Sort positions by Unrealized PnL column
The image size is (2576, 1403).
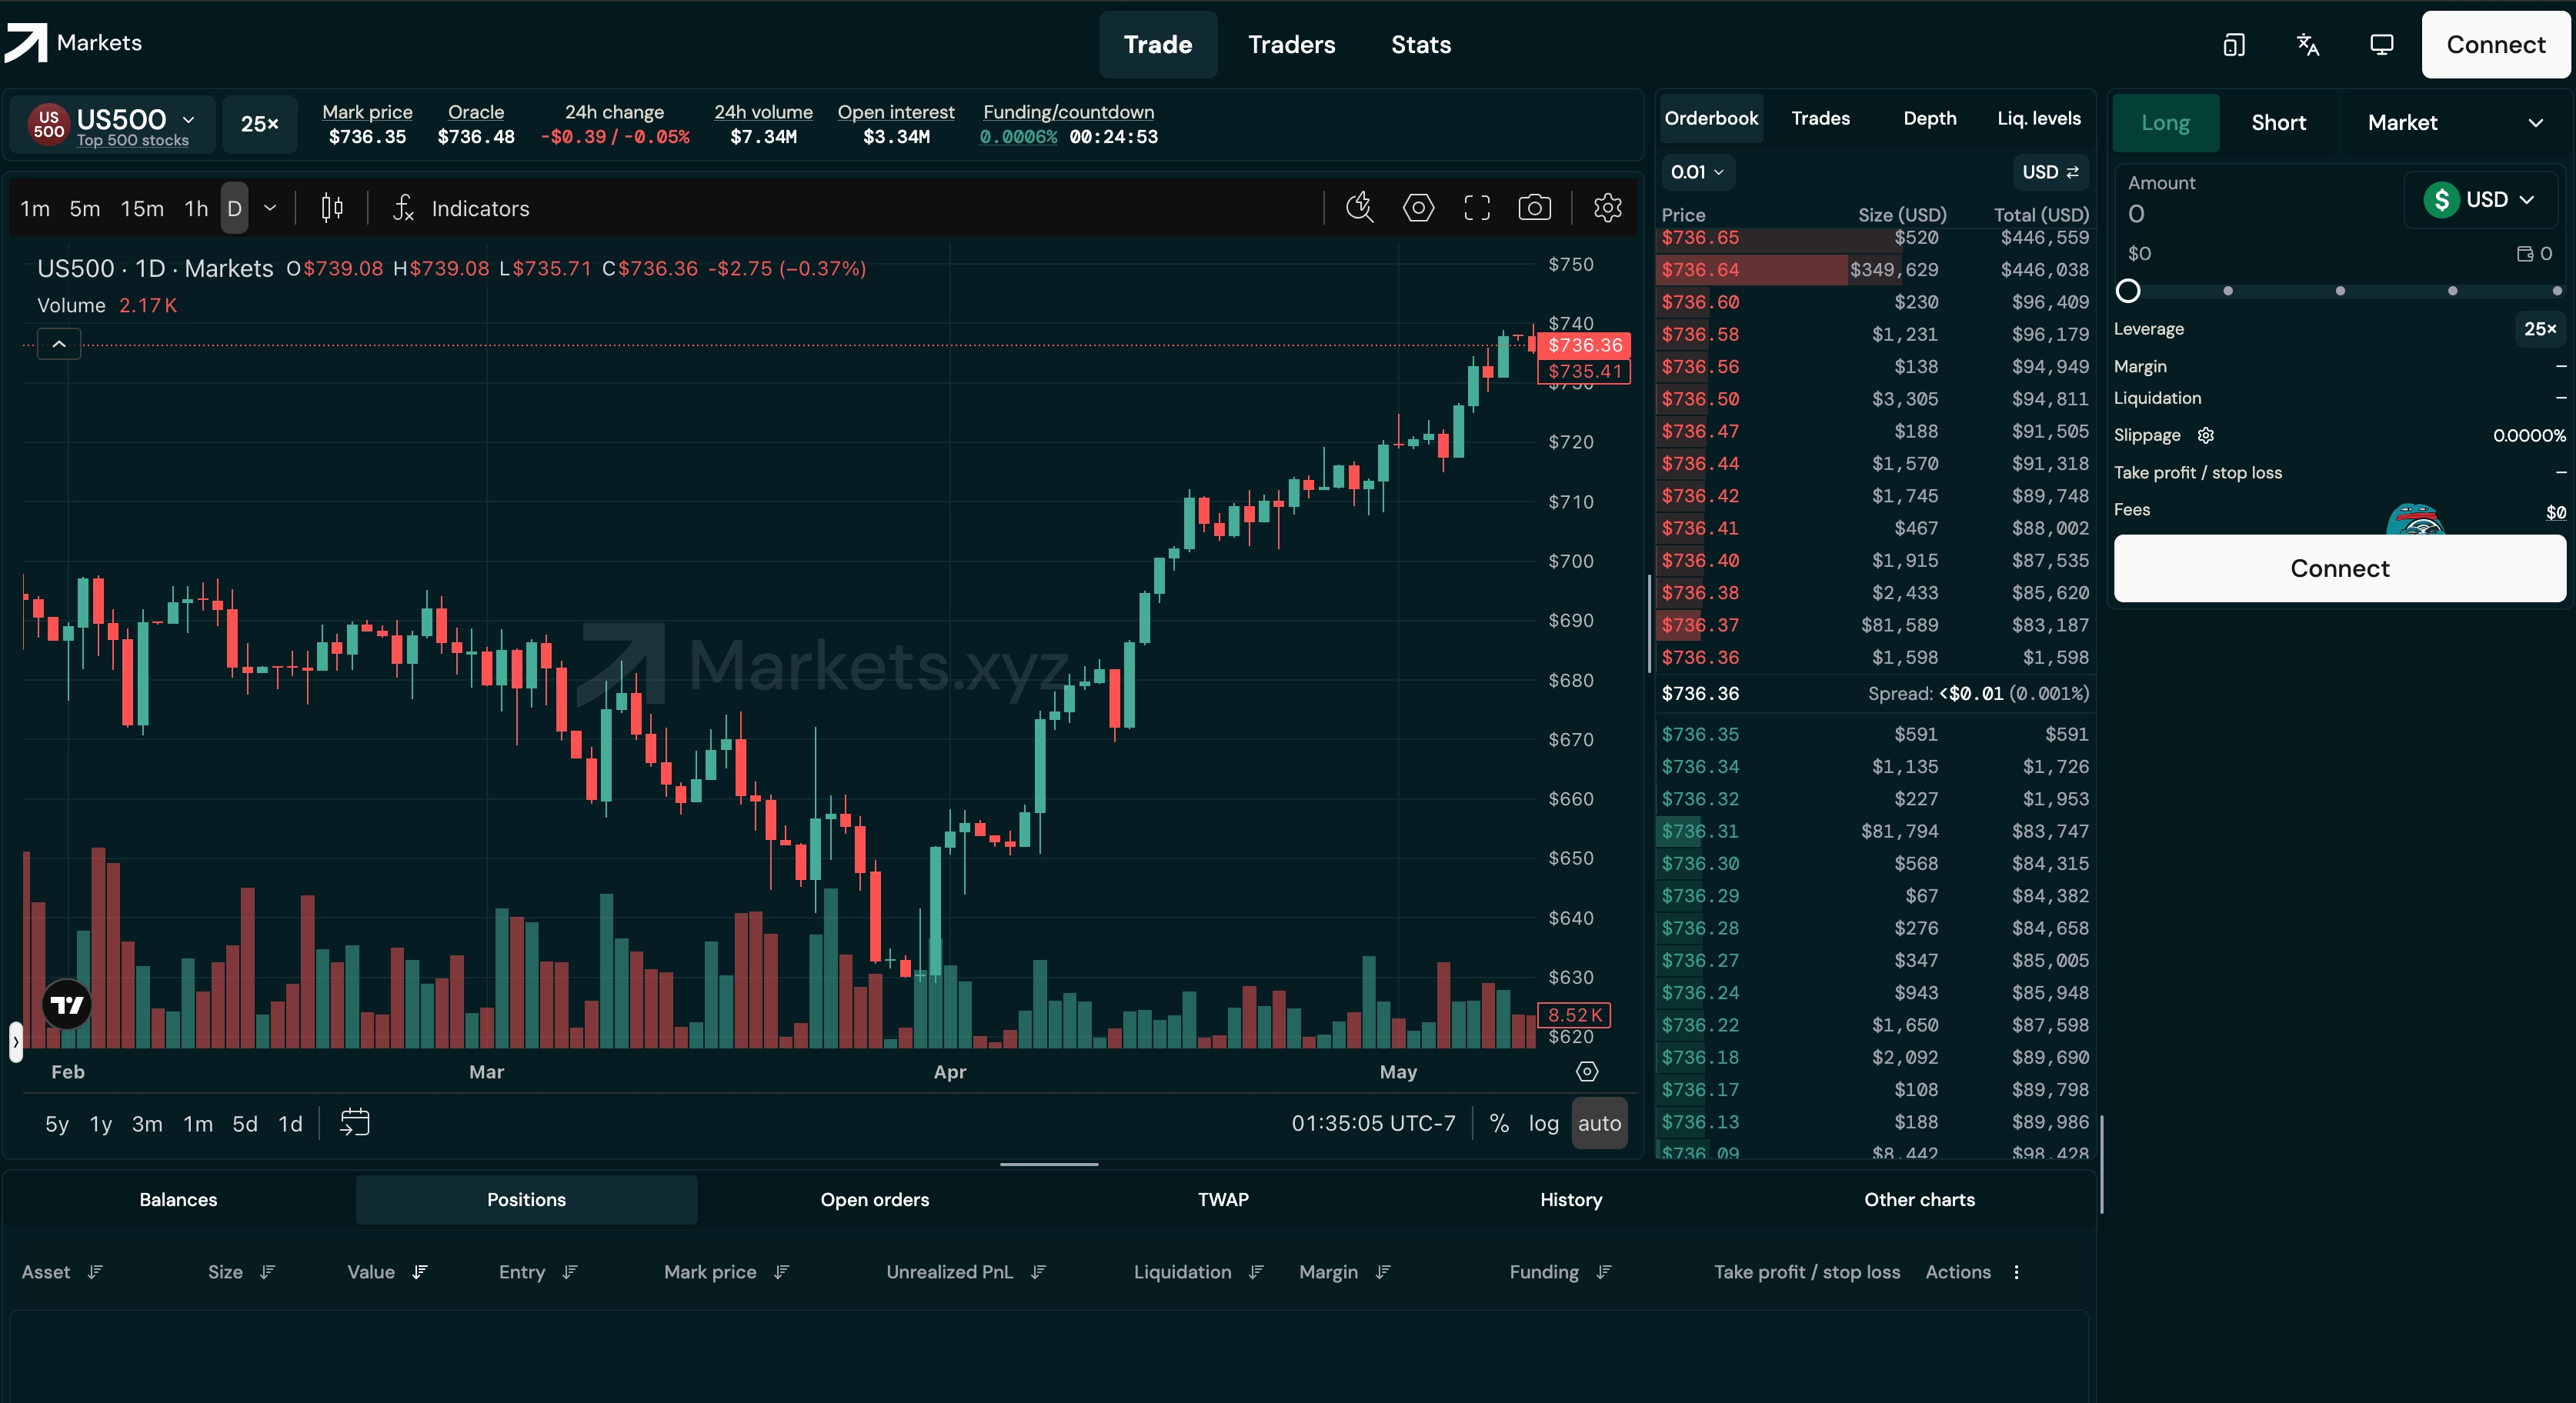[x=1039, y=1272]
